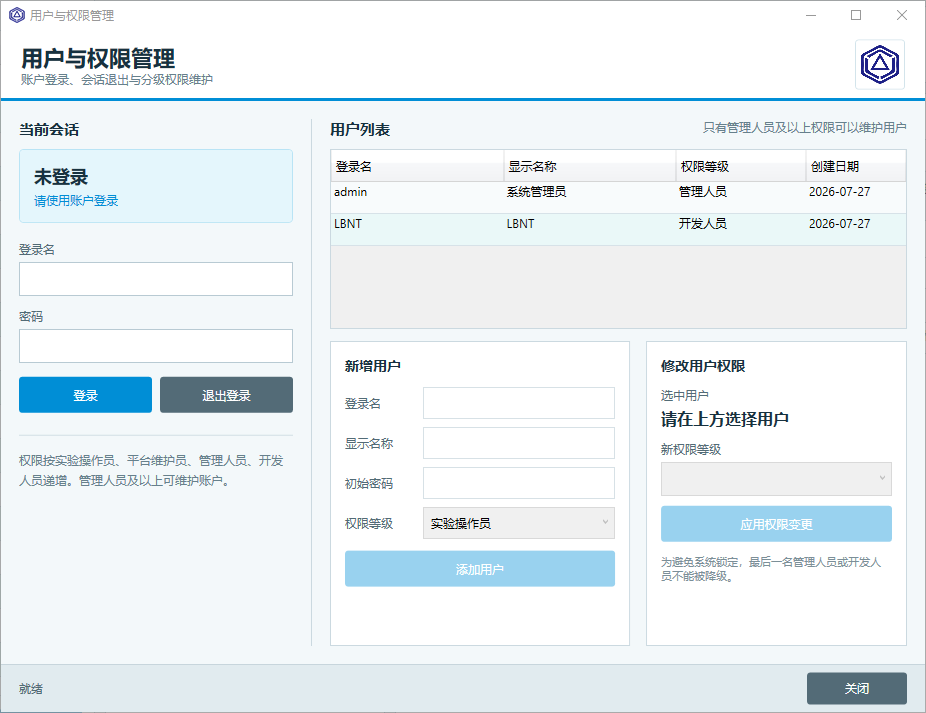Sort by the 显示名称 column header

(589, 167)
